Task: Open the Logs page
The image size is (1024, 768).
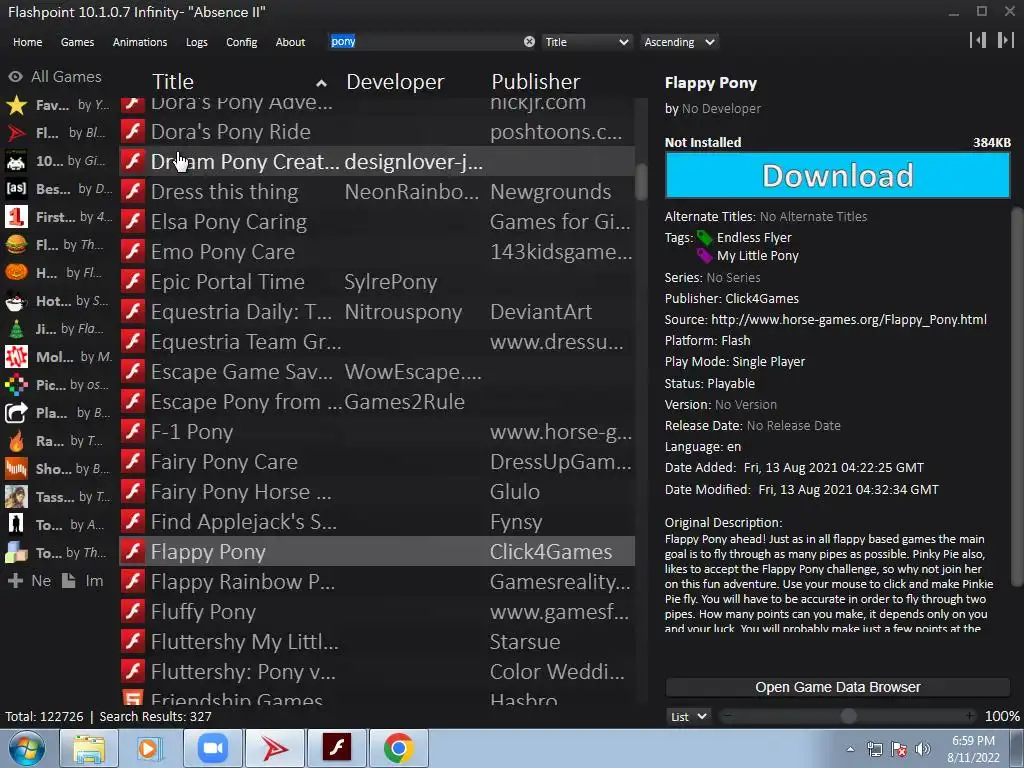Action: (197, 42)
